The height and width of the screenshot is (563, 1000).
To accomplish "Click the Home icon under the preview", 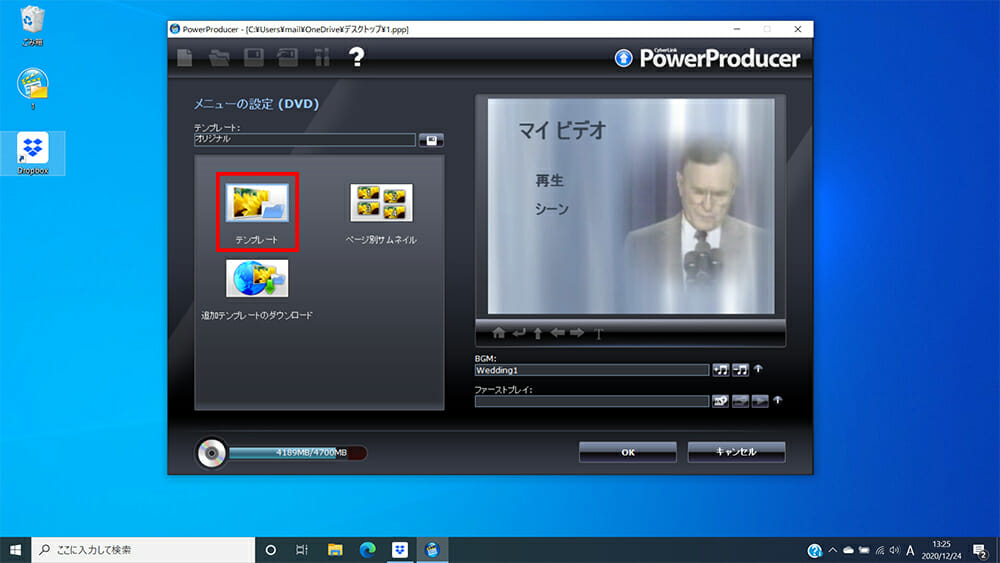I will pyautogui.click(x=499, y=333).
